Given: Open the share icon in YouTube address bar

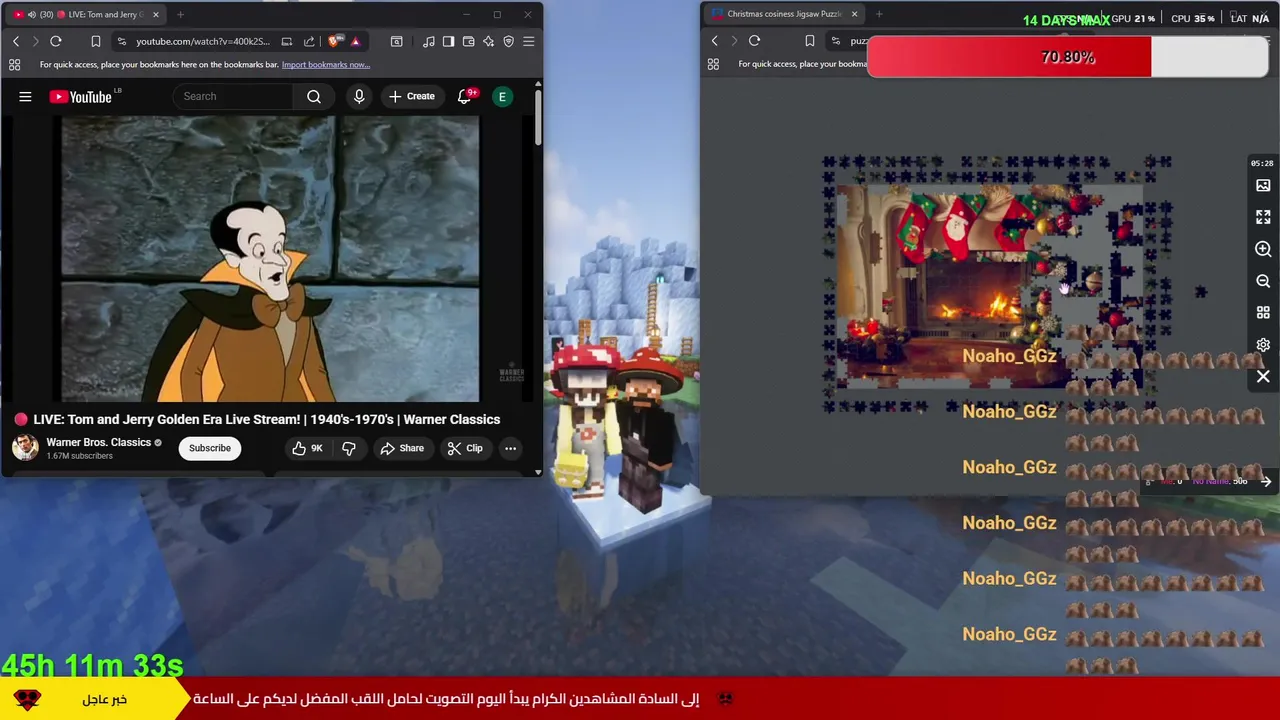Looking at the screenshot, I should tap(309, 41).
